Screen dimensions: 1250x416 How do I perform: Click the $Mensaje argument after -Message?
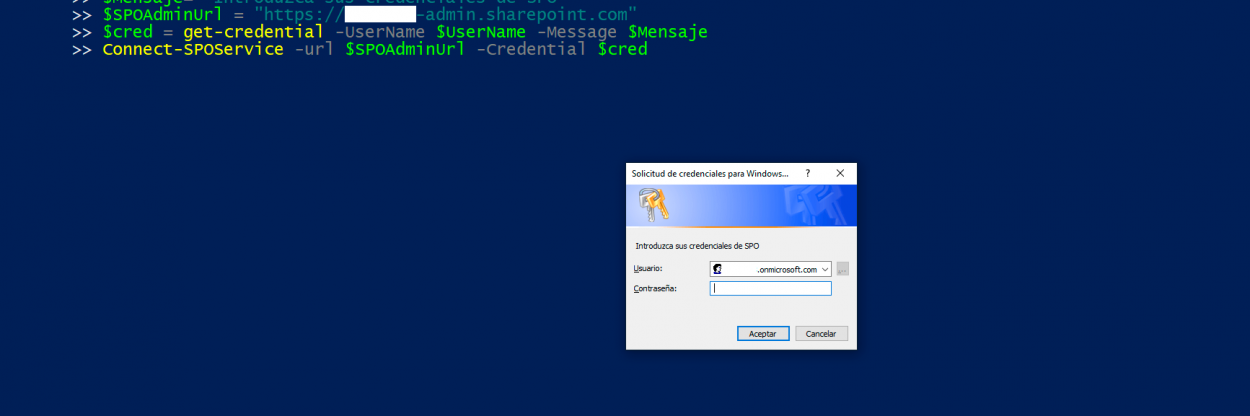[667, 32]
